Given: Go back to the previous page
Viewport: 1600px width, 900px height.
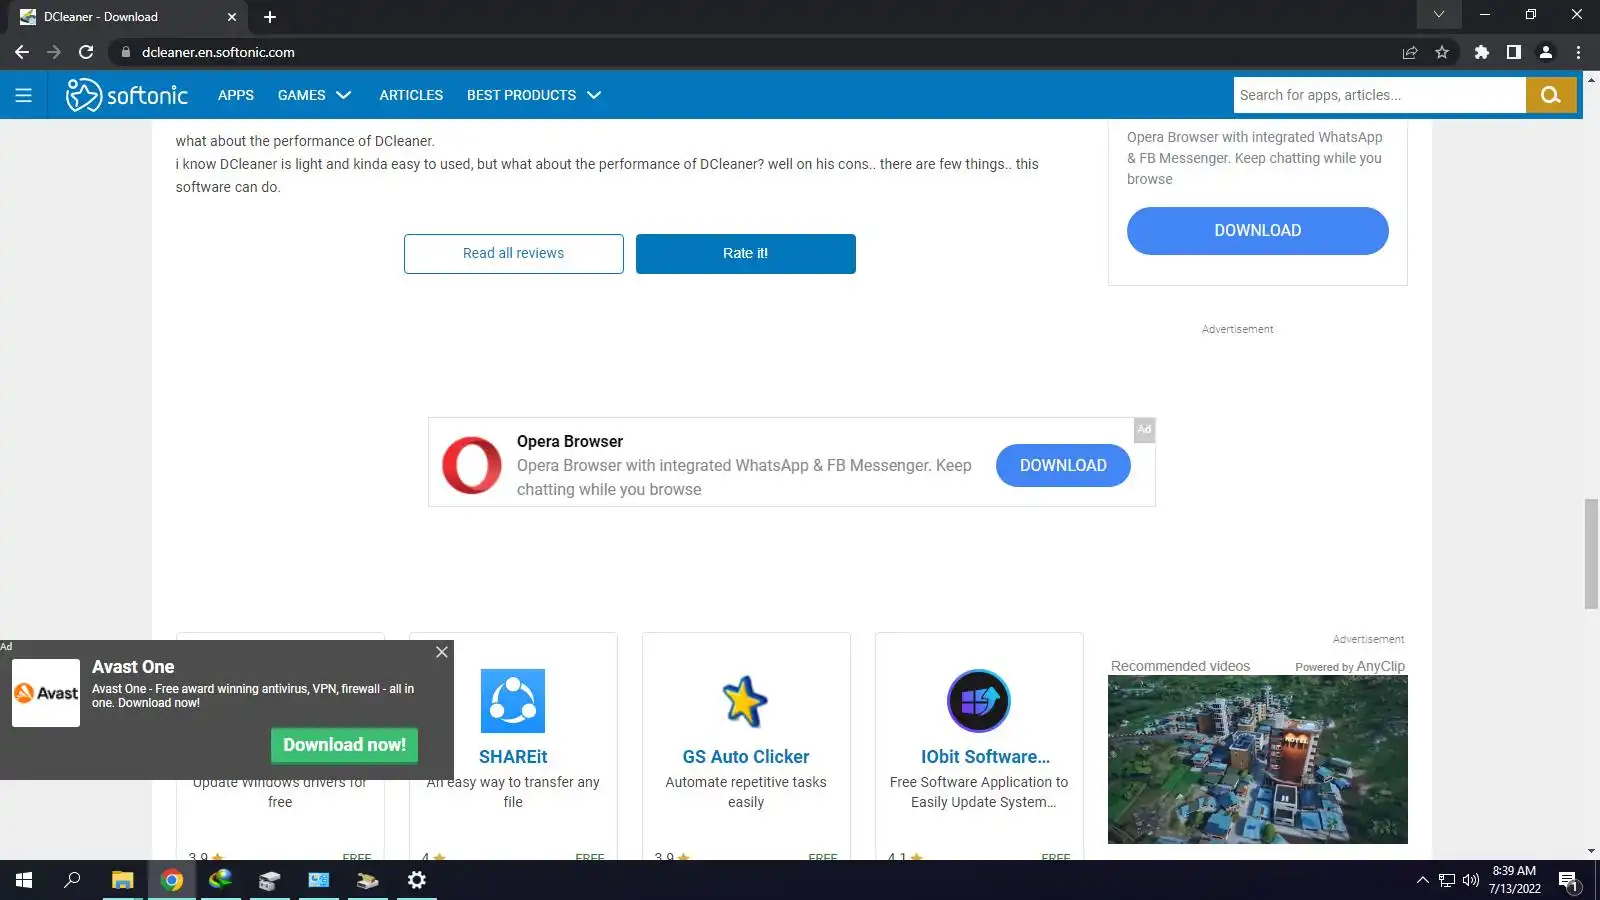Looking at the screenshot, I should pyautogui.click(x=22, y=52).
